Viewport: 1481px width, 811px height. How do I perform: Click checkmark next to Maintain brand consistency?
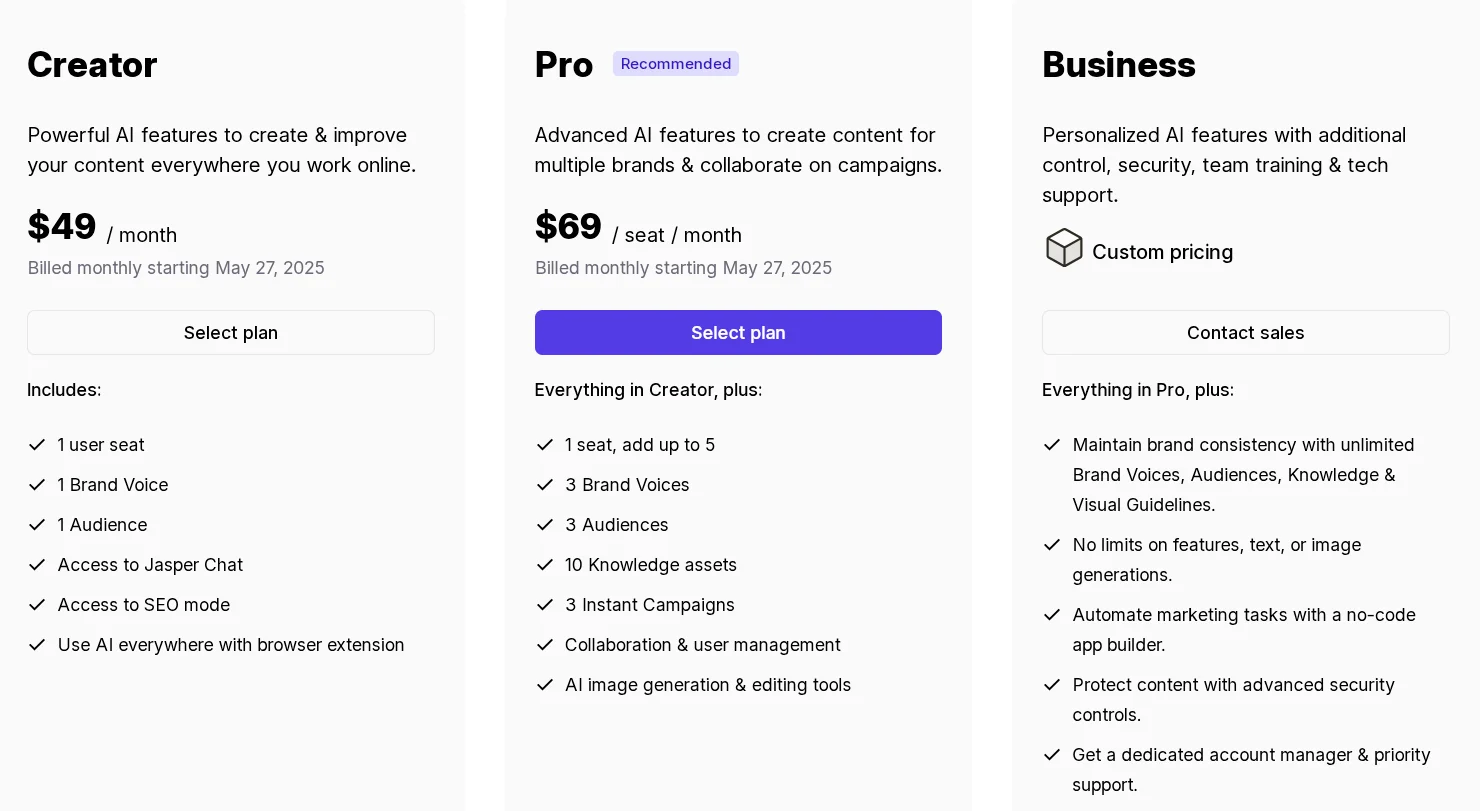click(1052, 445)
